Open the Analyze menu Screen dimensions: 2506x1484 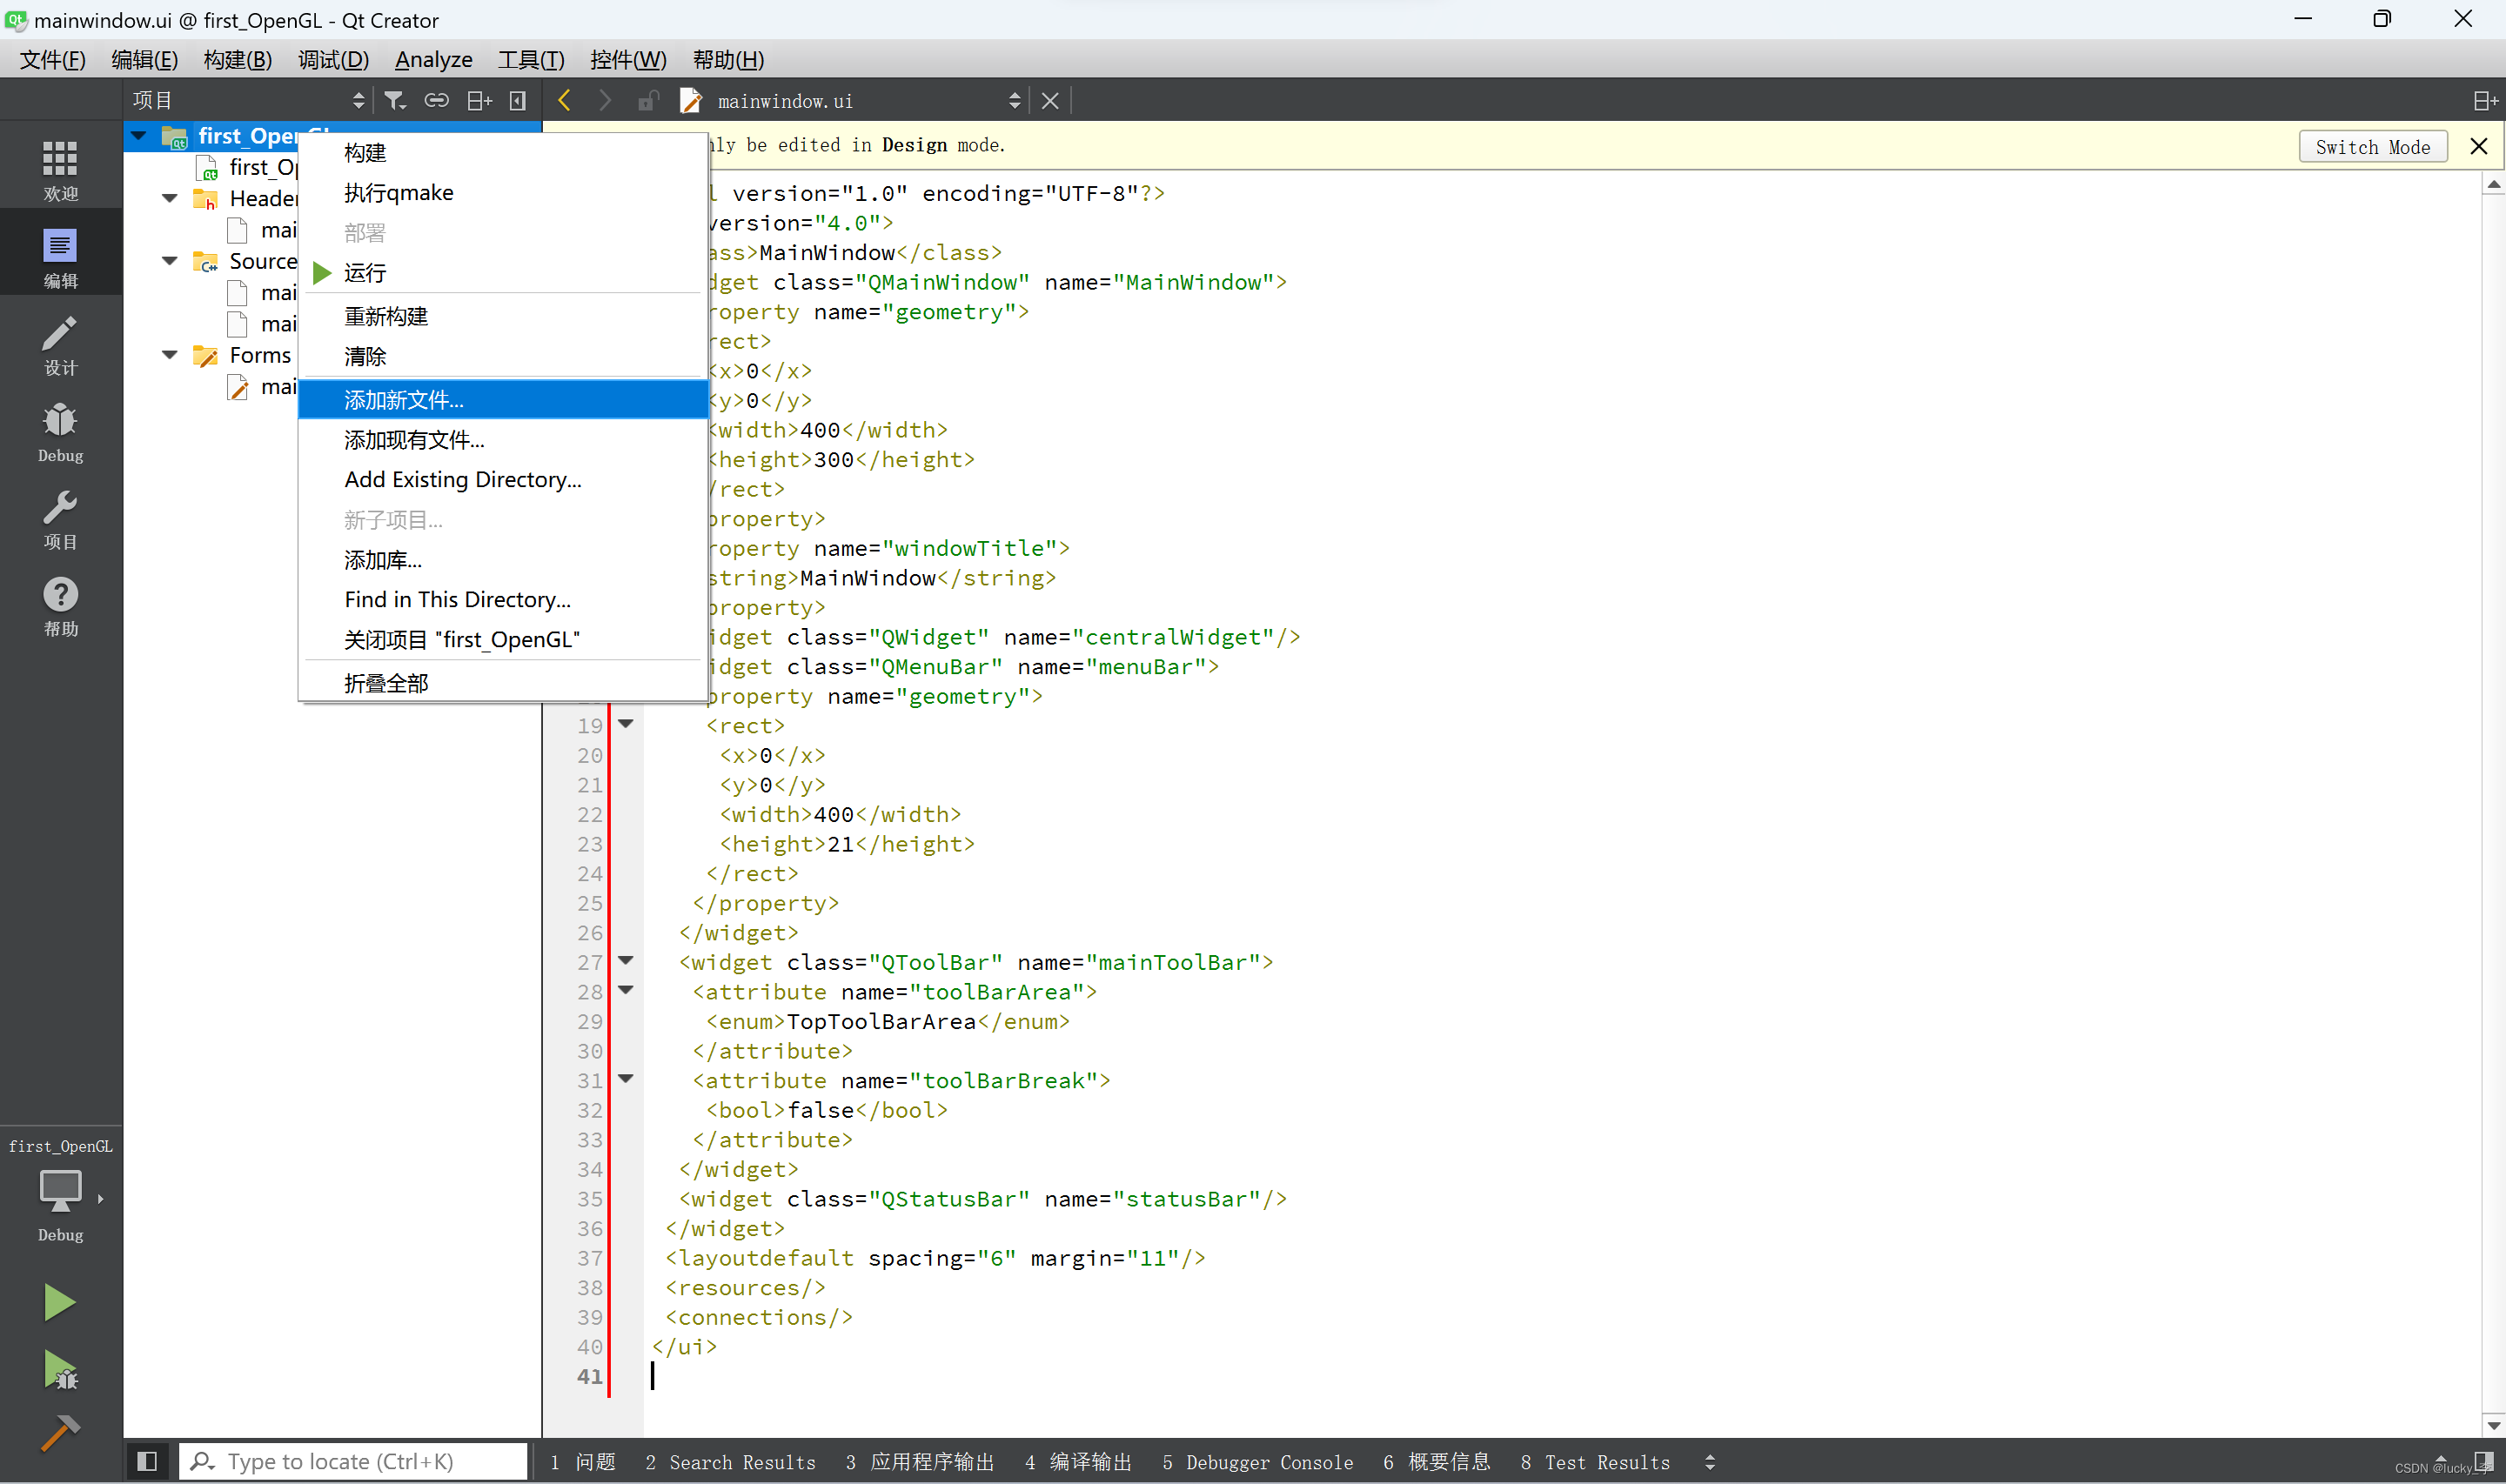[x=433, y=59]
